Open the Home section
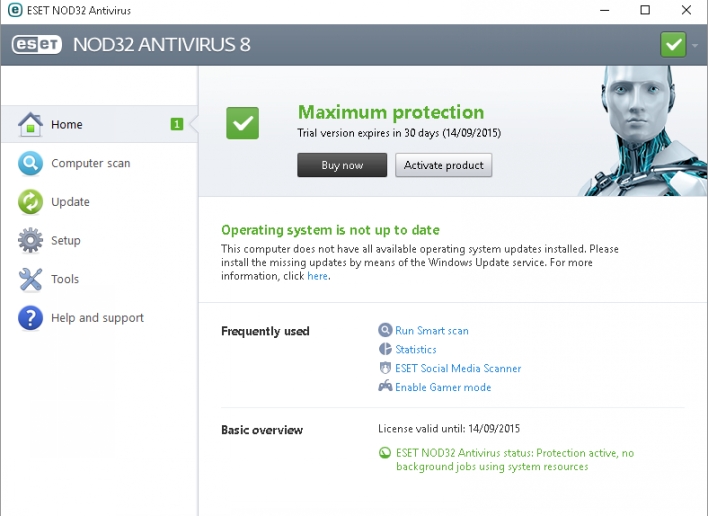 point(99,124)
